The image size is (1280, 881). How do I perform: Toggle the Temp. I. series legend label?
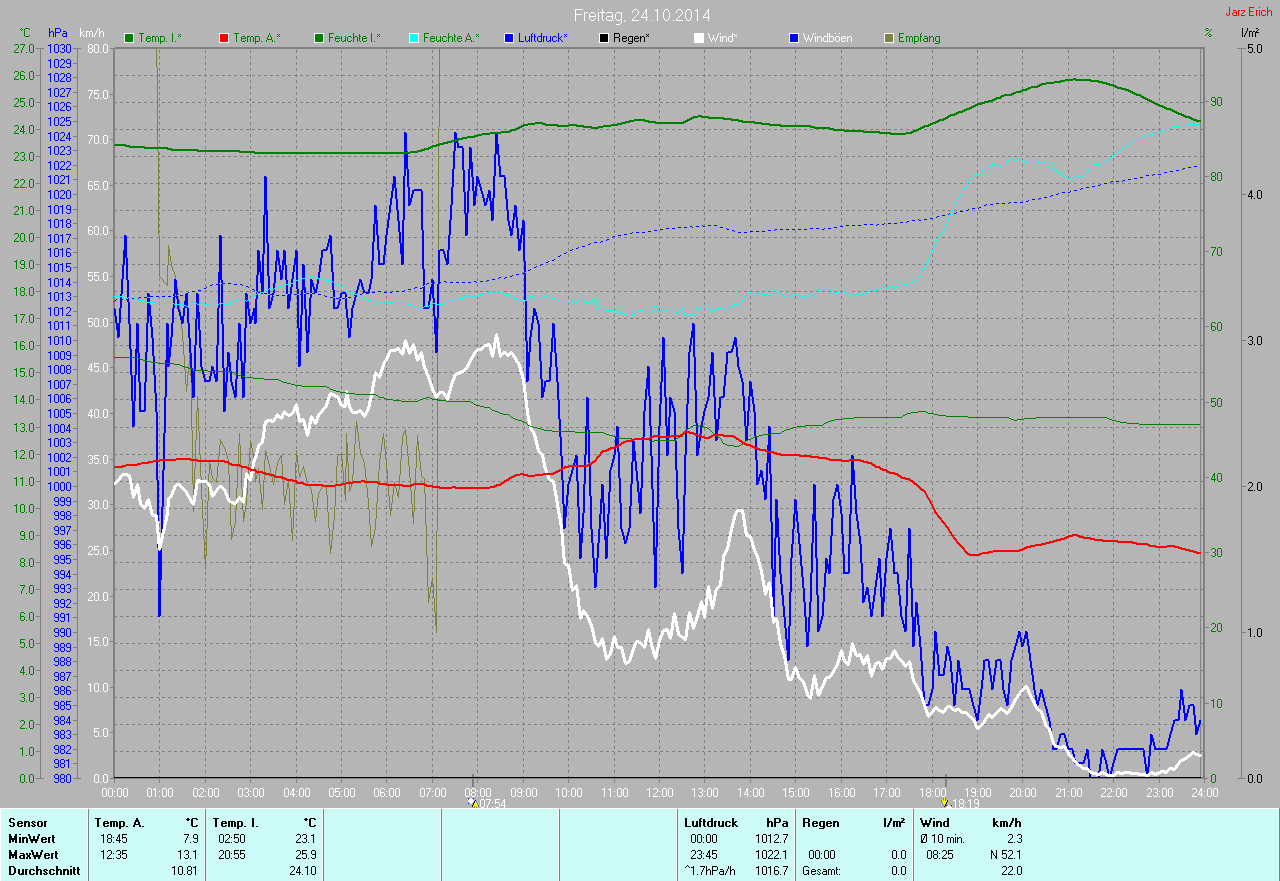click(159, 38)
